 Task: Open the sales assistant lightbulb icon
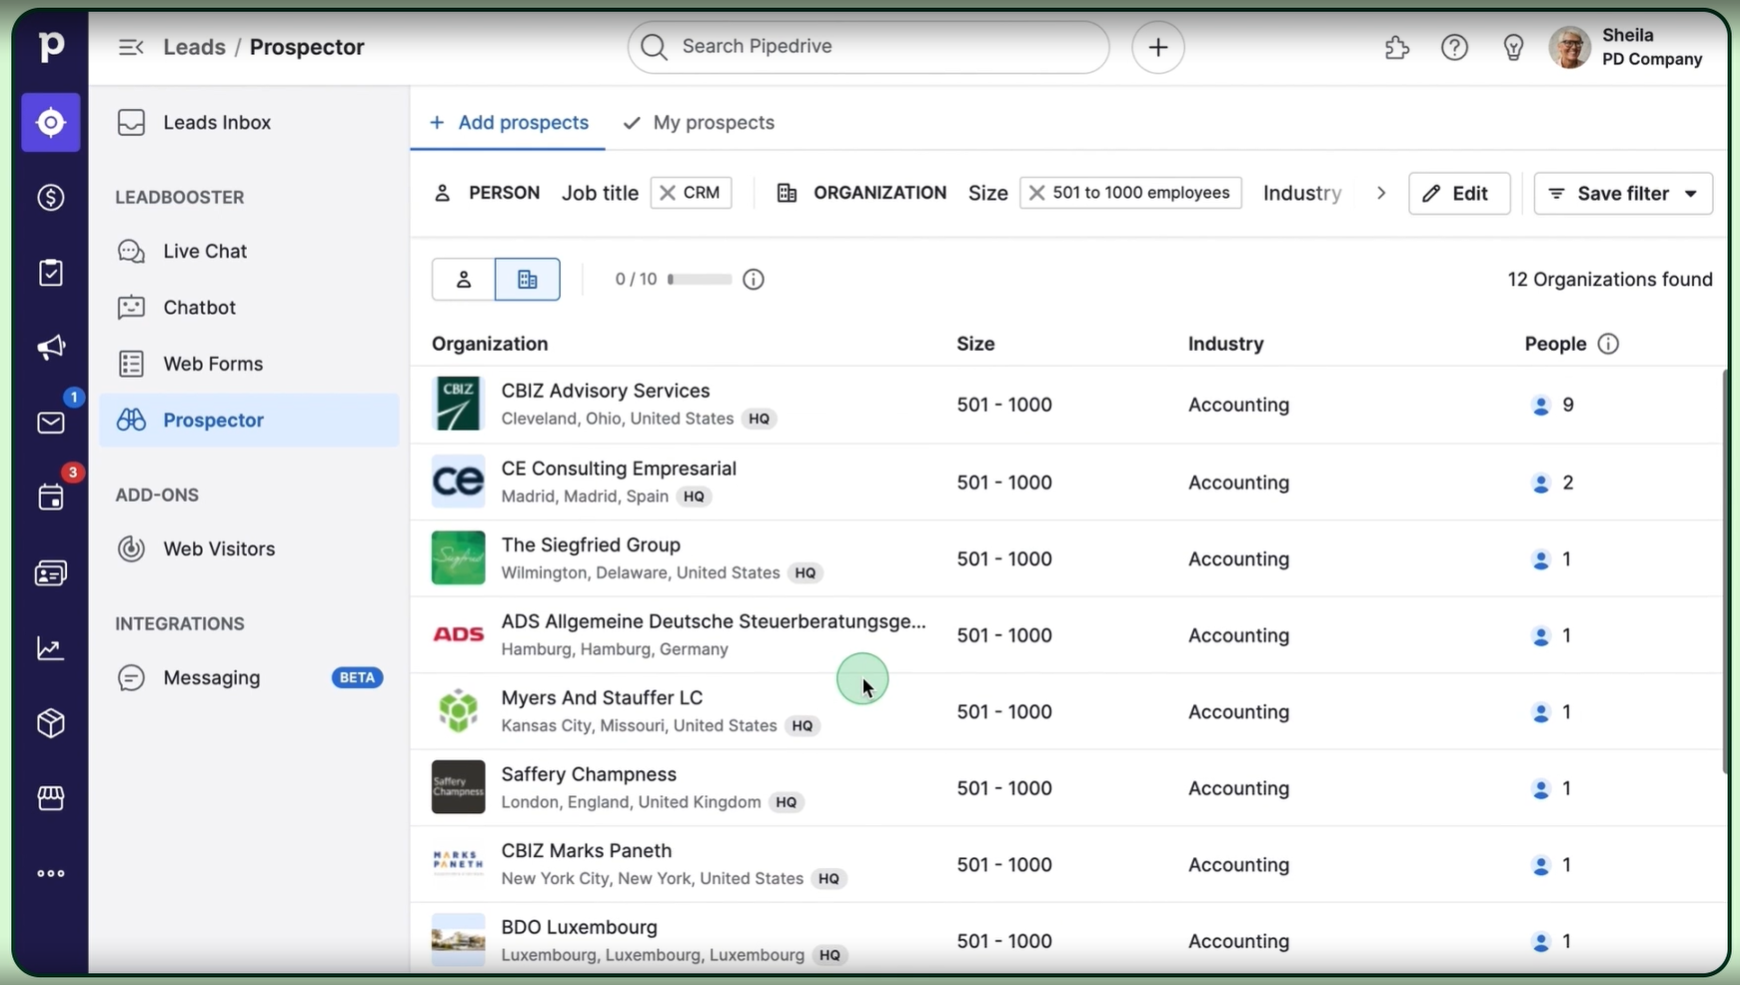[1513, 47]
